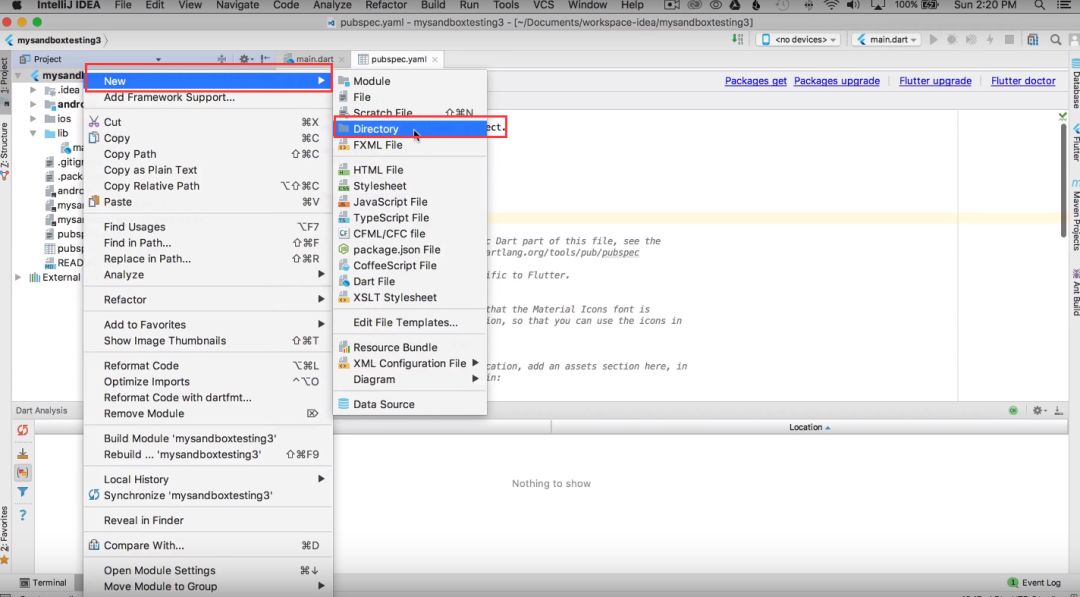Click Synchronize 'mysandboxtesting3'
This screenshot has width=1080, height=597.
point(208,496)
